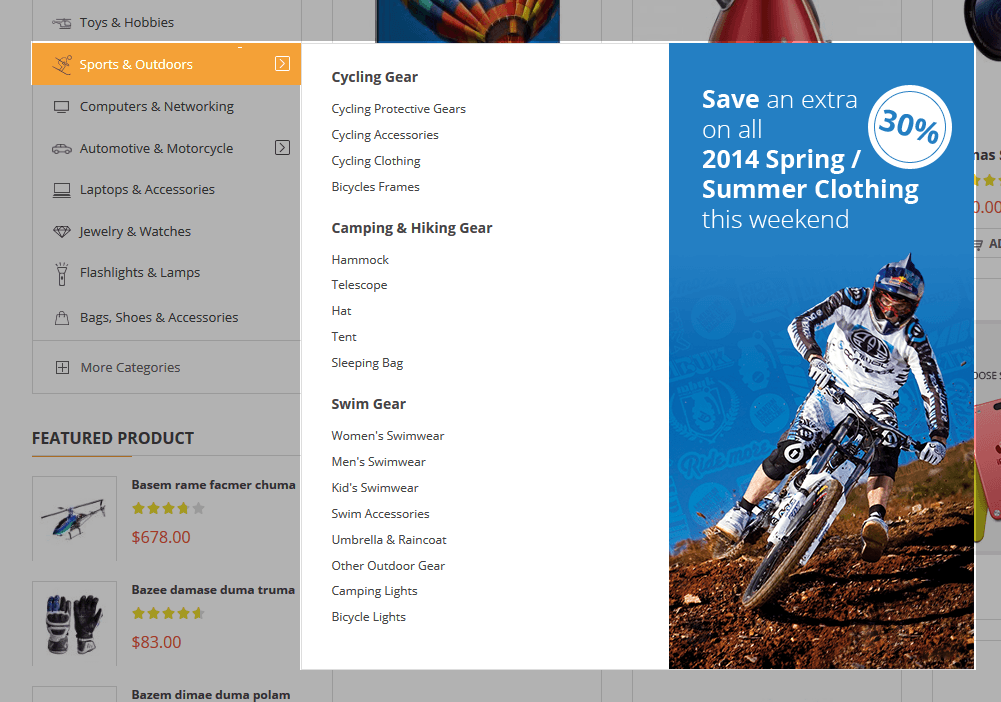Click the helicopter icon beside Toys & Hobbies
The height and width of the screenshot is (702, 1001).
click(x=62, y=23)
